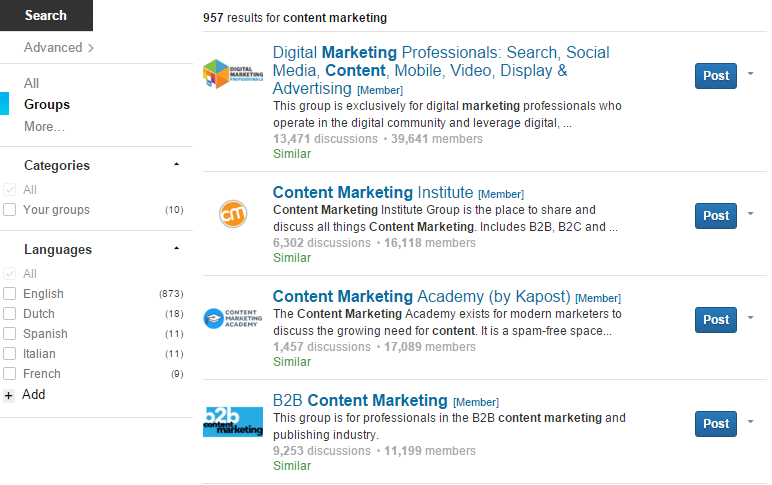Click the chevron next to Advanced

tap(91, 48)
